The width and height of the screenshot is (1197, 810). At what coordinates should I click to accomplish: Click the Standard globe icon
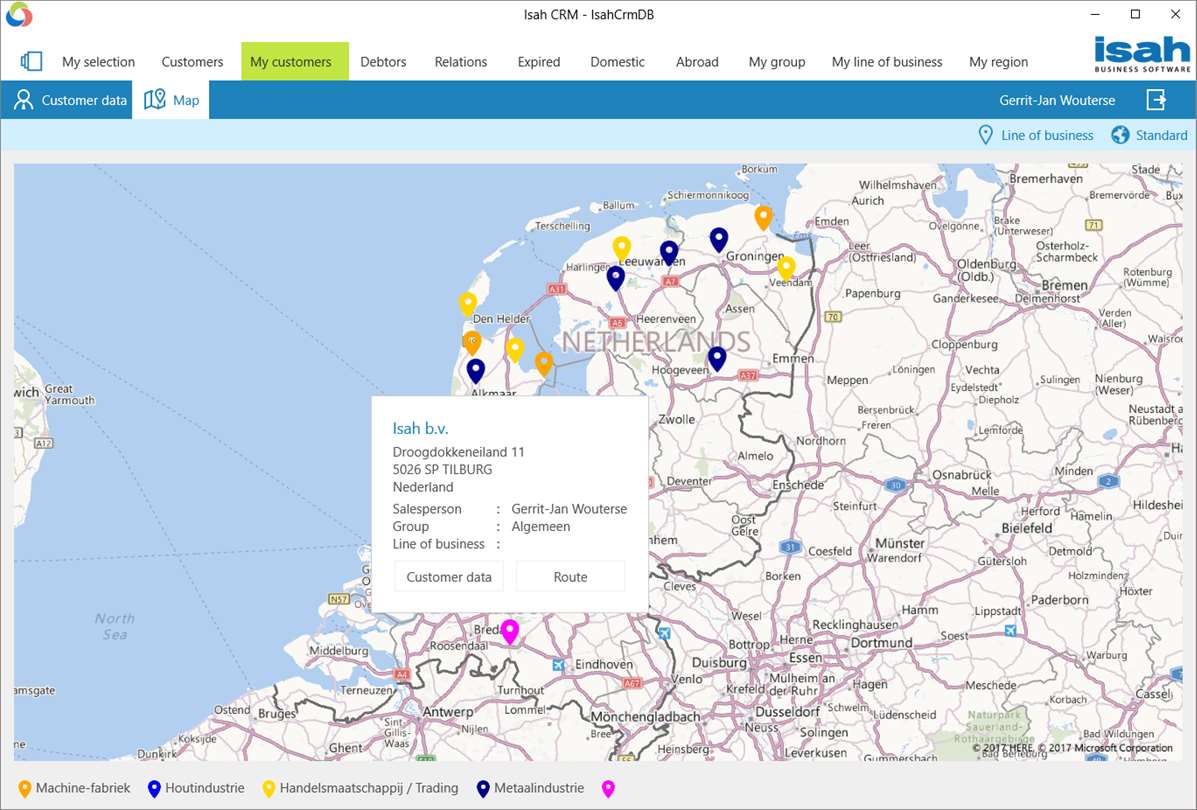1120,135
